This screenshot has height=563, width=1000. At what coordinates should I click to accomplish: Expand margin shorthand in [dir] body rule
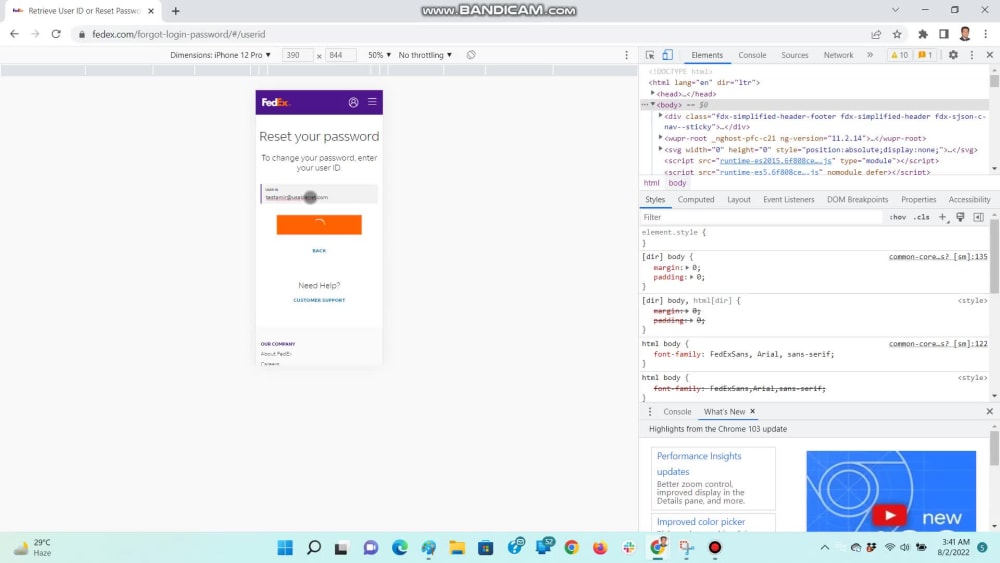687,268
